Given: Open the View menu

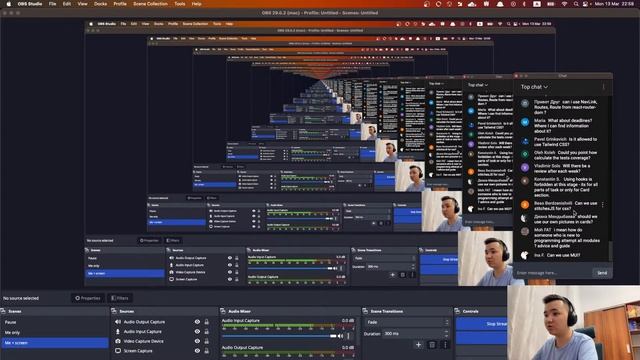Looking at the screenshot, I should [x=82, y=4].
